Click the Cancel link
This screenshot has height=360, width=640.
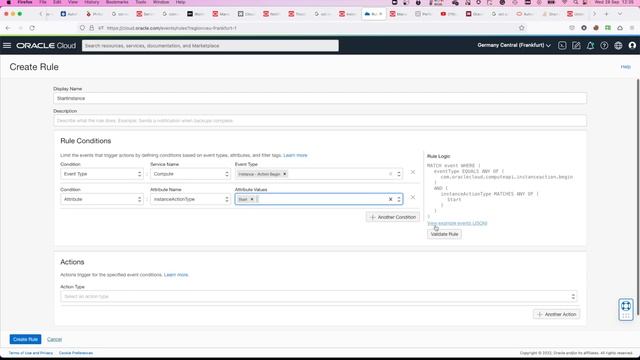tap(54, 339)
